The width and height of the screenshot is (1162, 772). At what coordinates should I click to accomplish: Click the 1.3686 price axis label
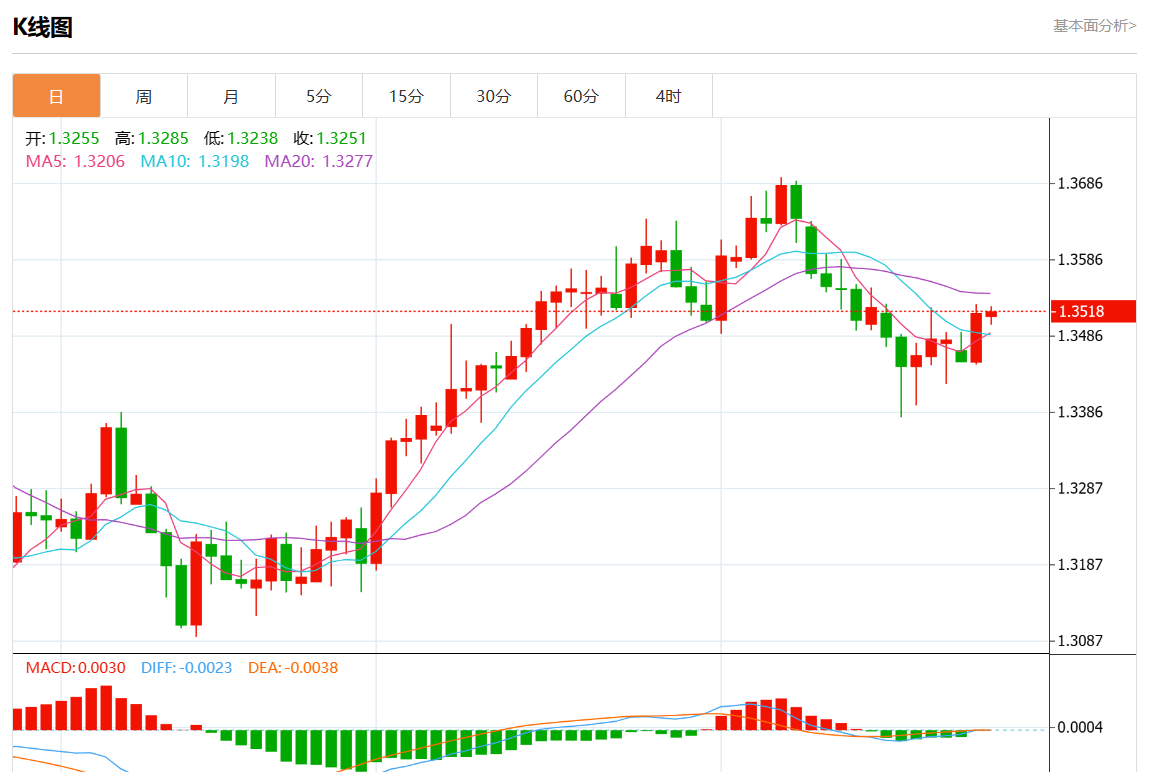(x=1080, y=184)
